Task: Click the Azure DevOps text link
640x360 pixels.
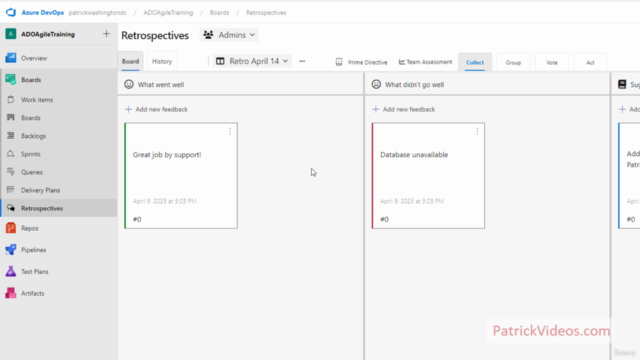Action: coord(42,13)
